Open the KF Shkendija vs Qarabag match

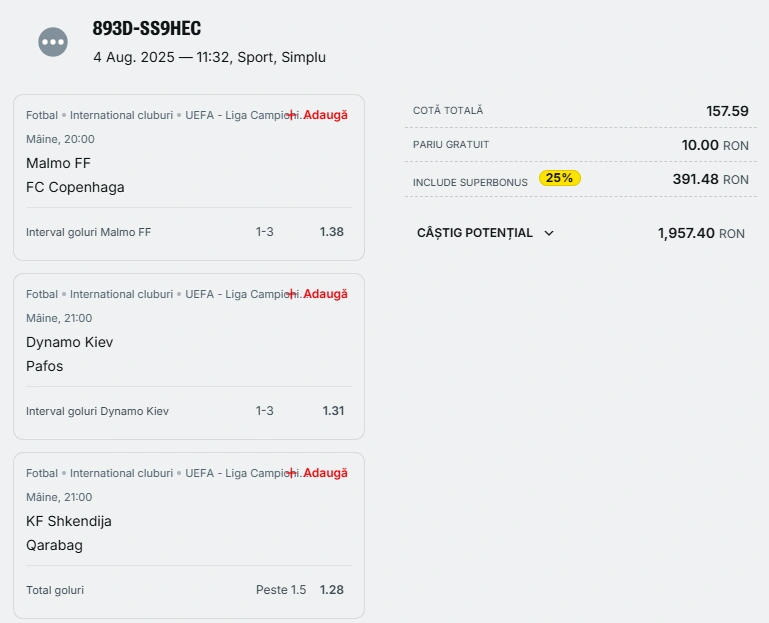point(69,533)
